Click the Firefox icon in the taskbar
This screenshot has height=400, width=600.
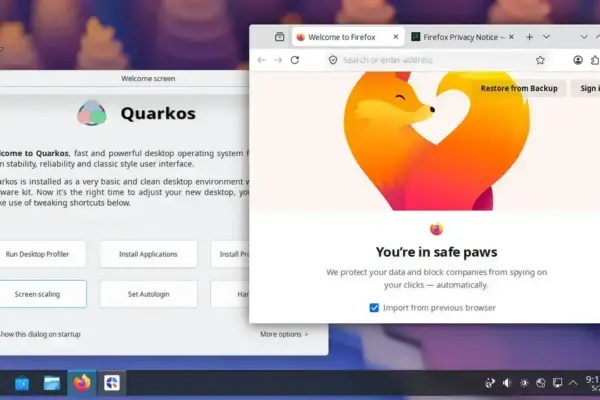point(82,383)
